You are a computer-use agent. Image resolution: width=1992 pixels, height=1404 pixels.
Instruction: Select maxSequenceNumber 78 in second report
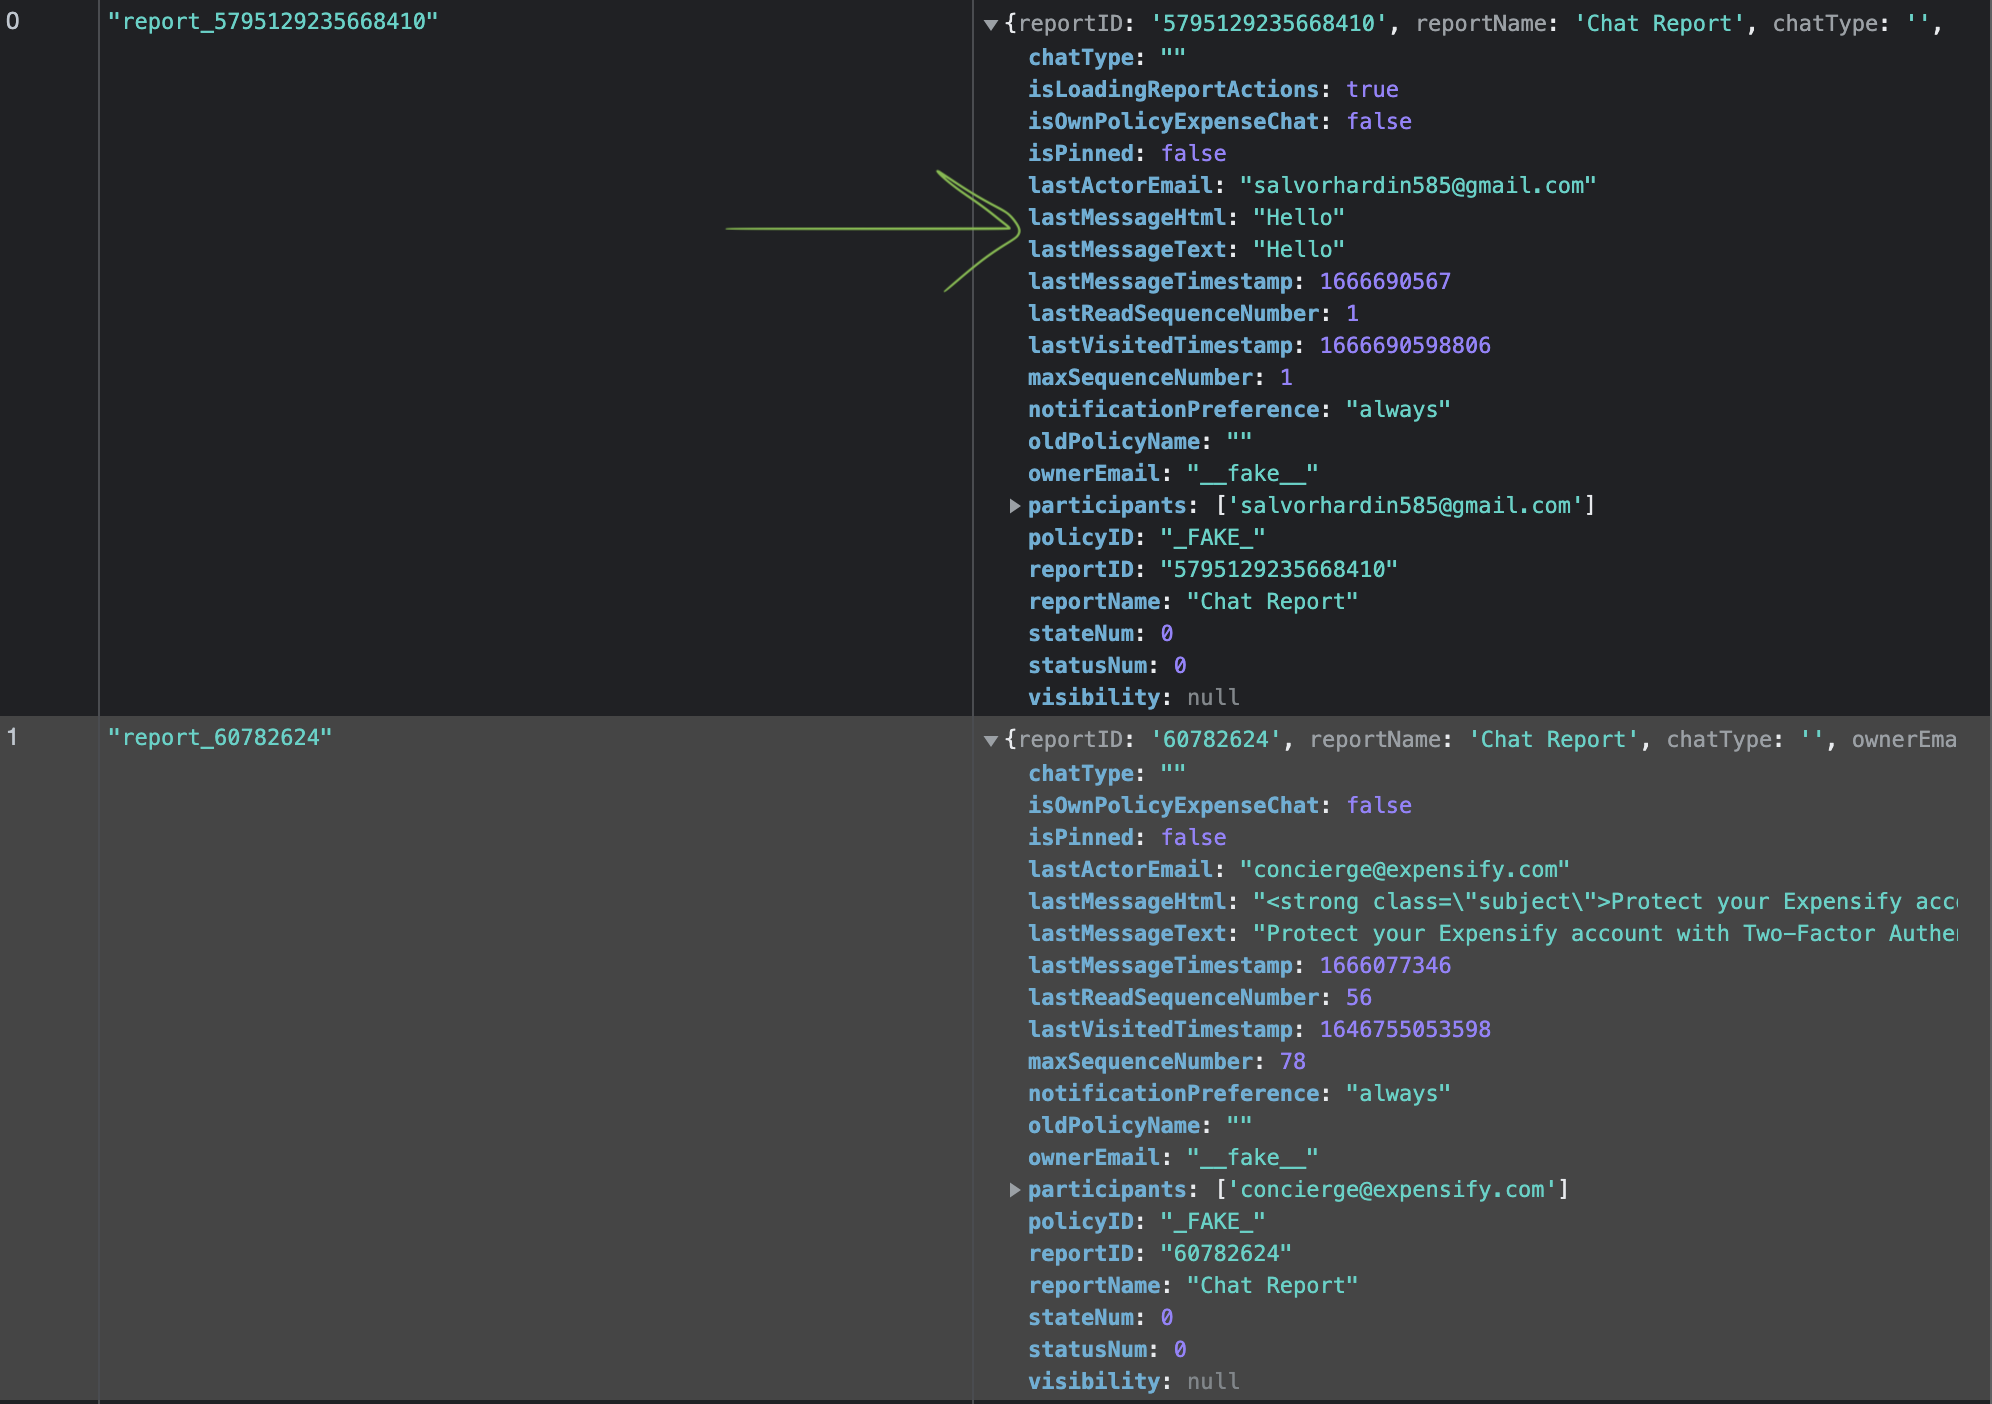1291,1061
